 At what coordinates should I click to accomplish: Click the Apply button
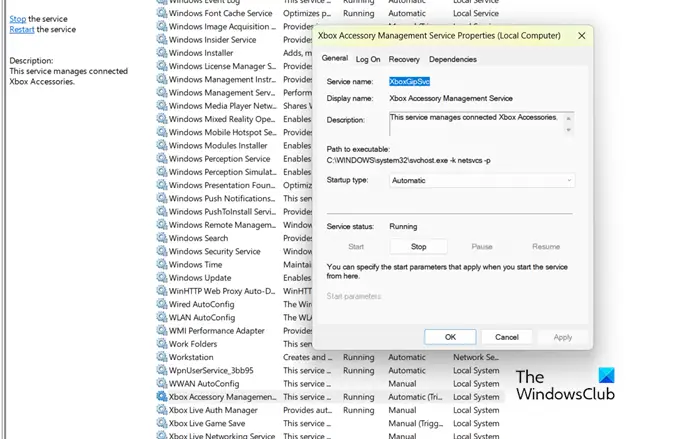(x=562, y=337)
